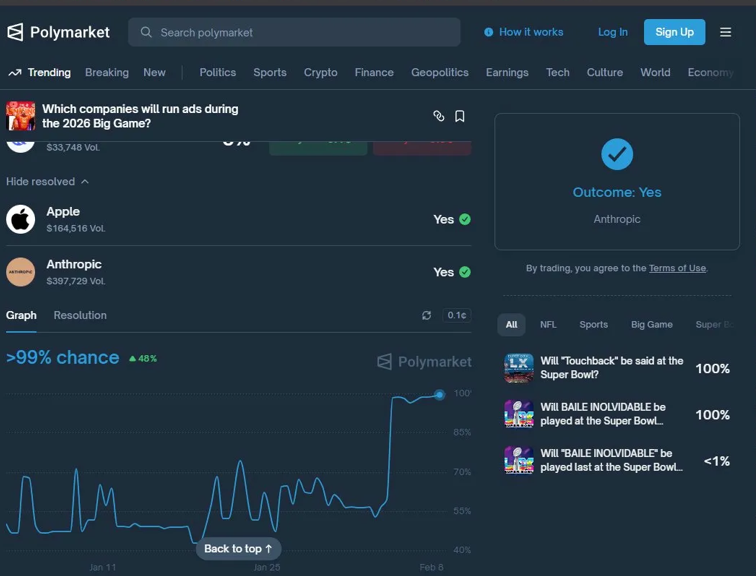Open the Politics category
This screenshot has height=576, width=756.
click(x=217, y=73)
